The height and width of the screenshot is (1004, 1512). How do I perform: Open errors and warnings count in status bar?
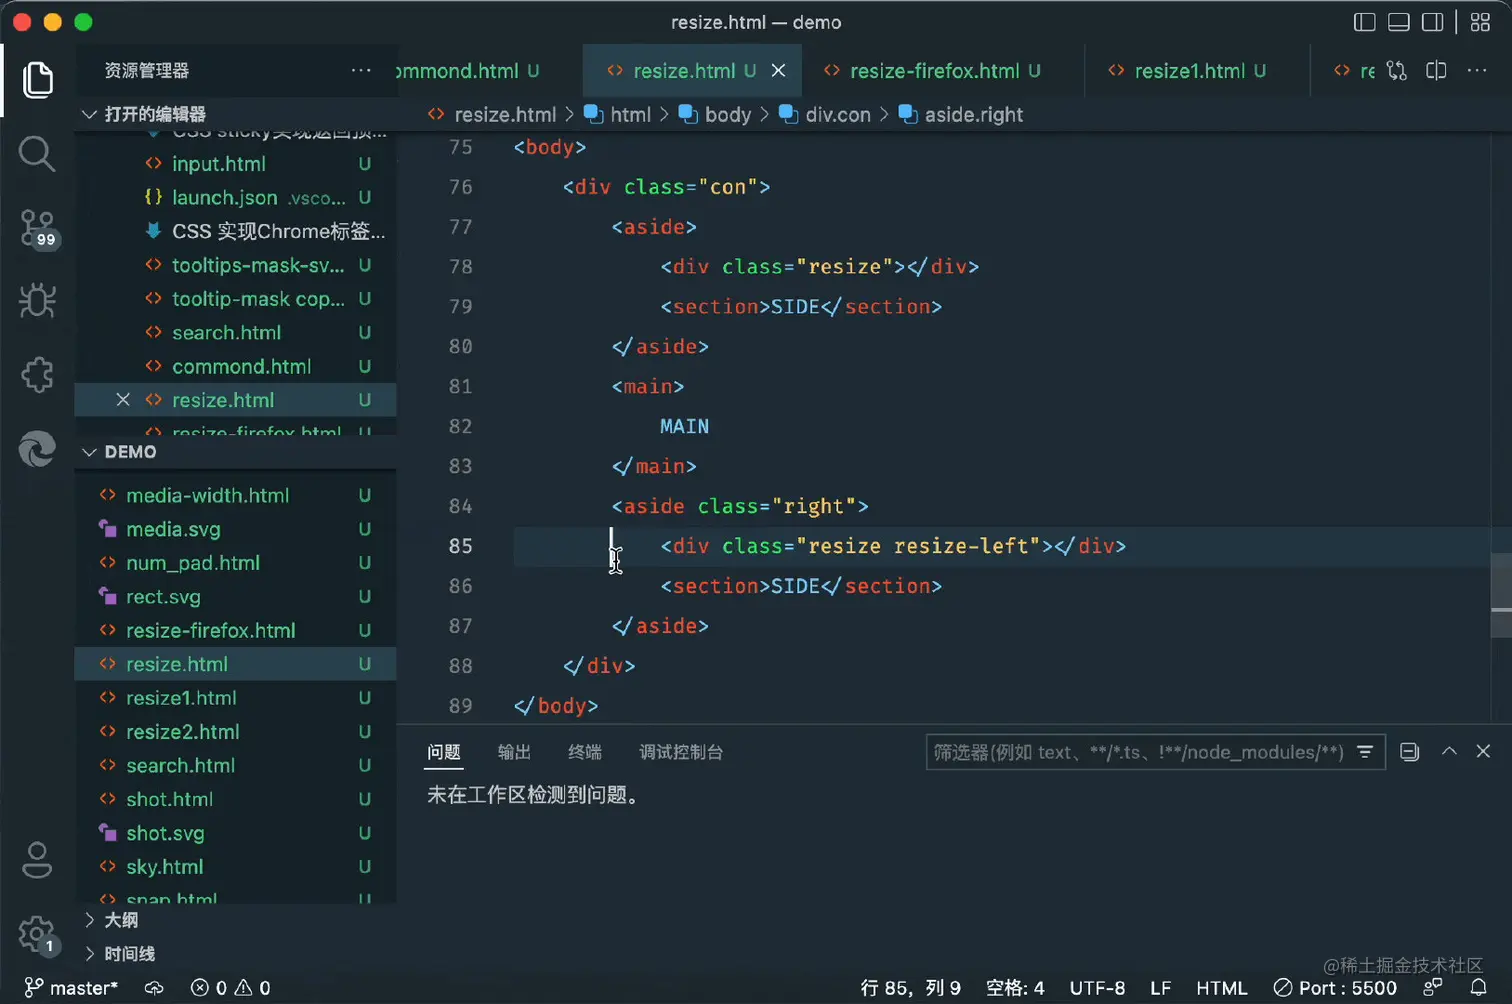(x=231, y=988)
